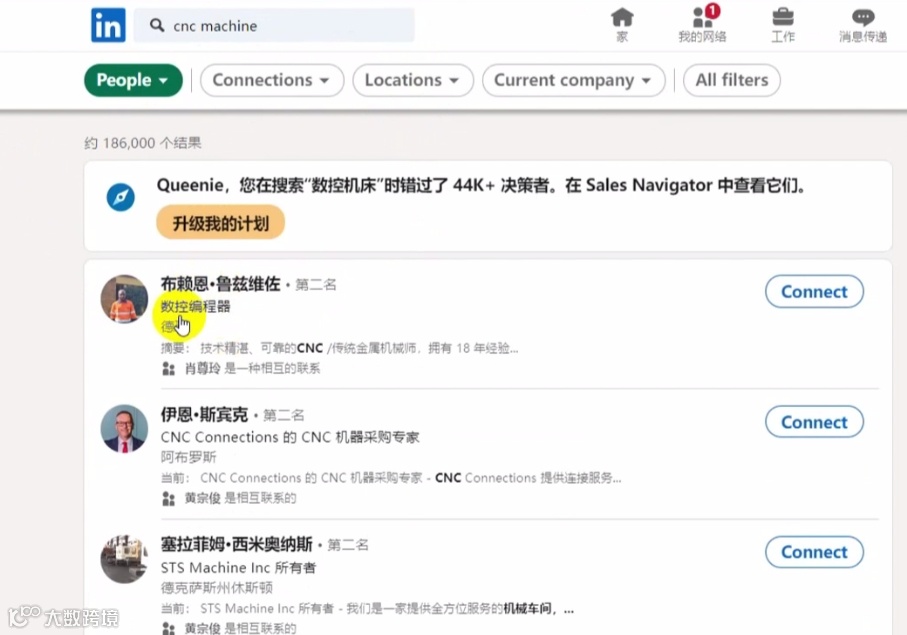Open 伊恩·斯宾克 profile photo
Viewport: 907px width, 635px height.
click(x=124, y=429)
